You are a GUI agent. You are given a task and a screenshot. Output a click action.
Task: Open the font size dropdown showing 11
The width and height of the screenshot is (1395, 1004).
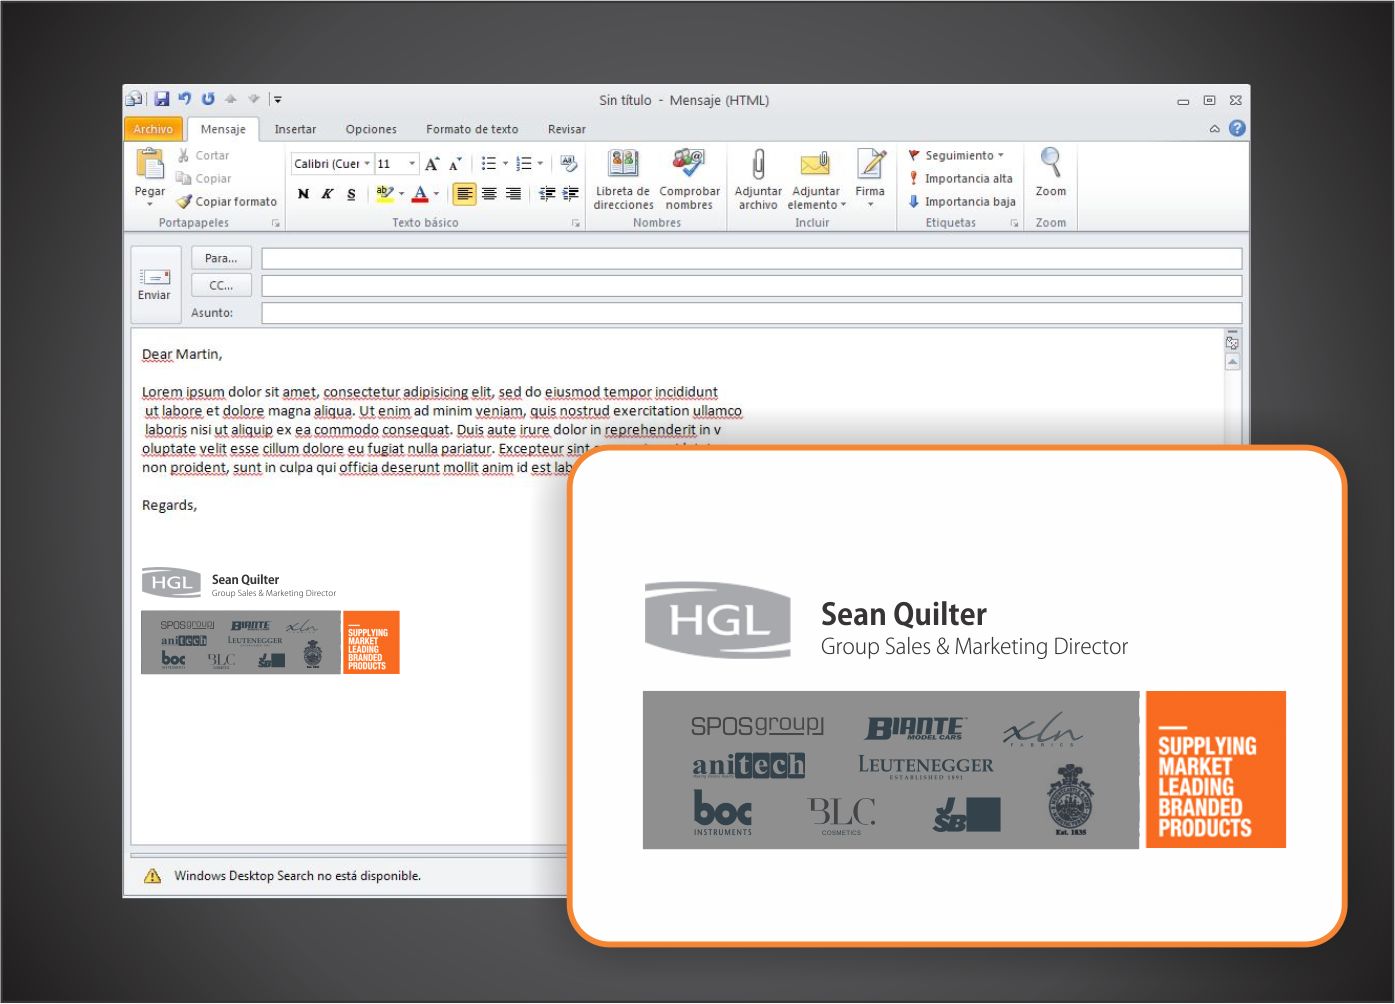coord(411,164)
